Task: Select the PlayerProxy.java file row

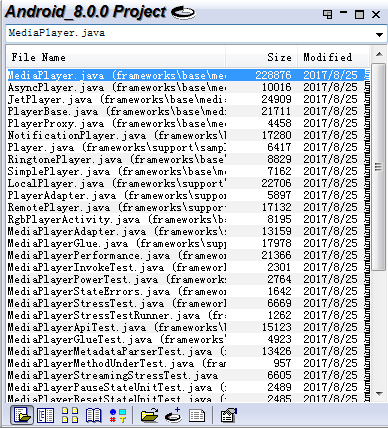Action: pos(188,123)
